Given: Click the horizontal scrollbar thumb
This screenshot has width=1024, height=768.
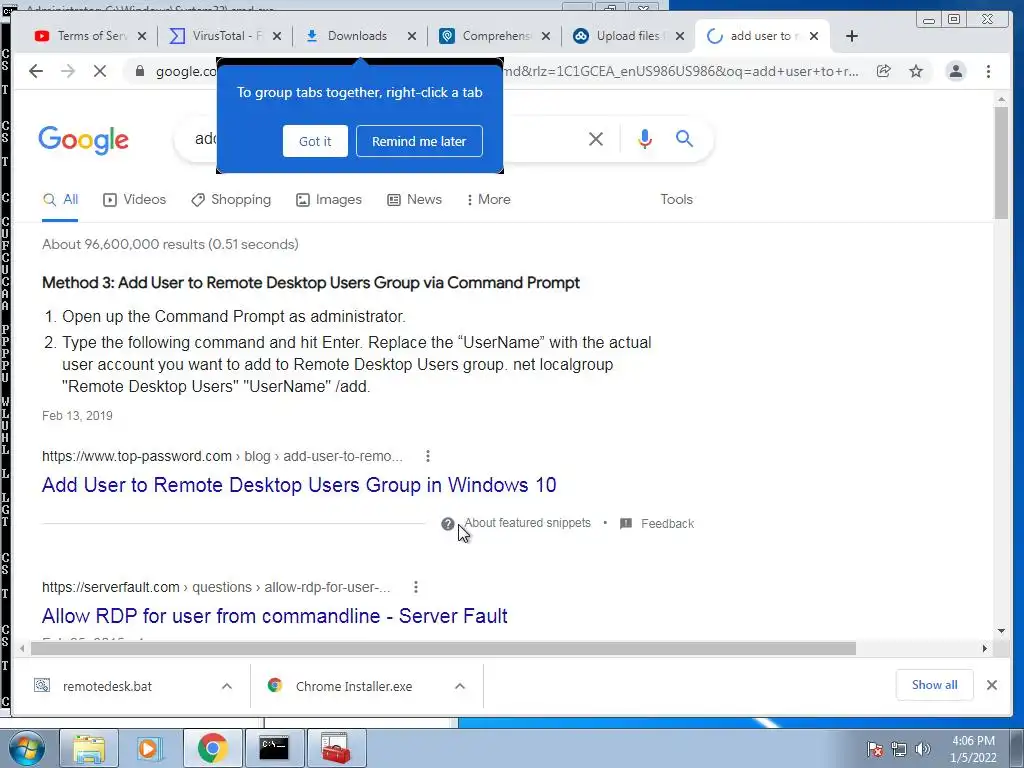Looking at the screenshot, I should pyautogui.click(x=443, y=648).
